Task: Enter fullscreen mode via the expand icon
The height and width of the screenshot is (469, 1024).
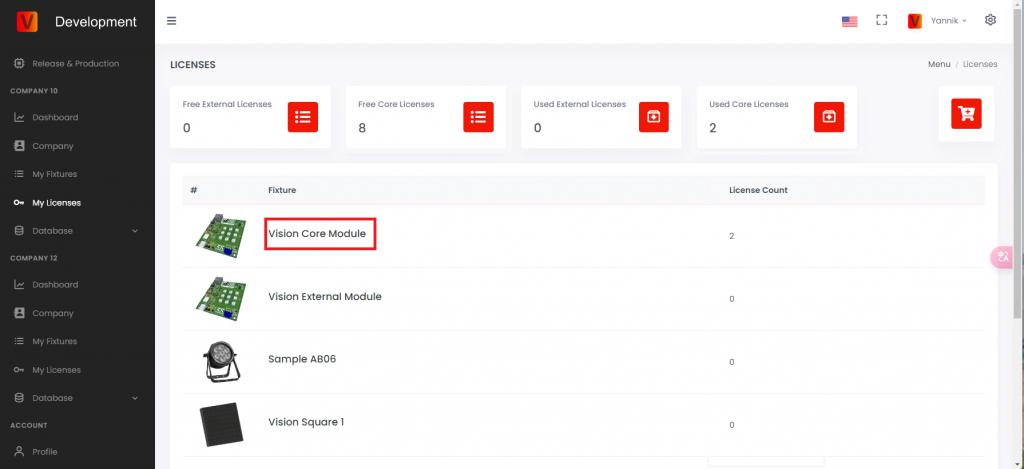Action: pos(881,20)
